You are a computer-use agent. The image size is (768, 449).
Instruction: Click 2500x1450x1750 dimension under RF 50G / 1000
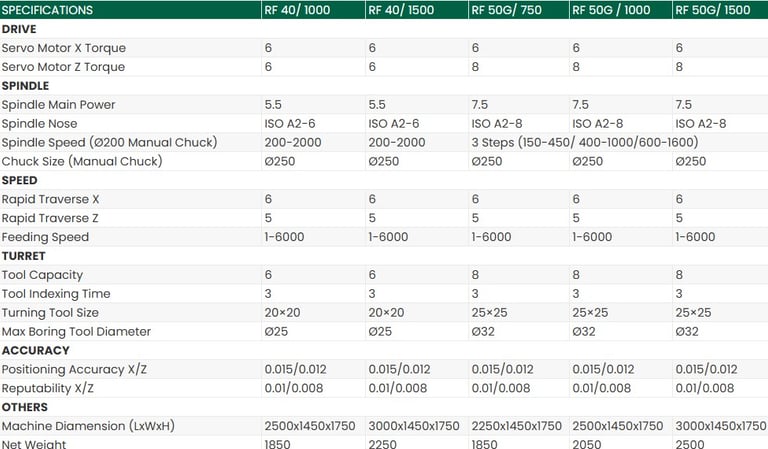(618, 426)
